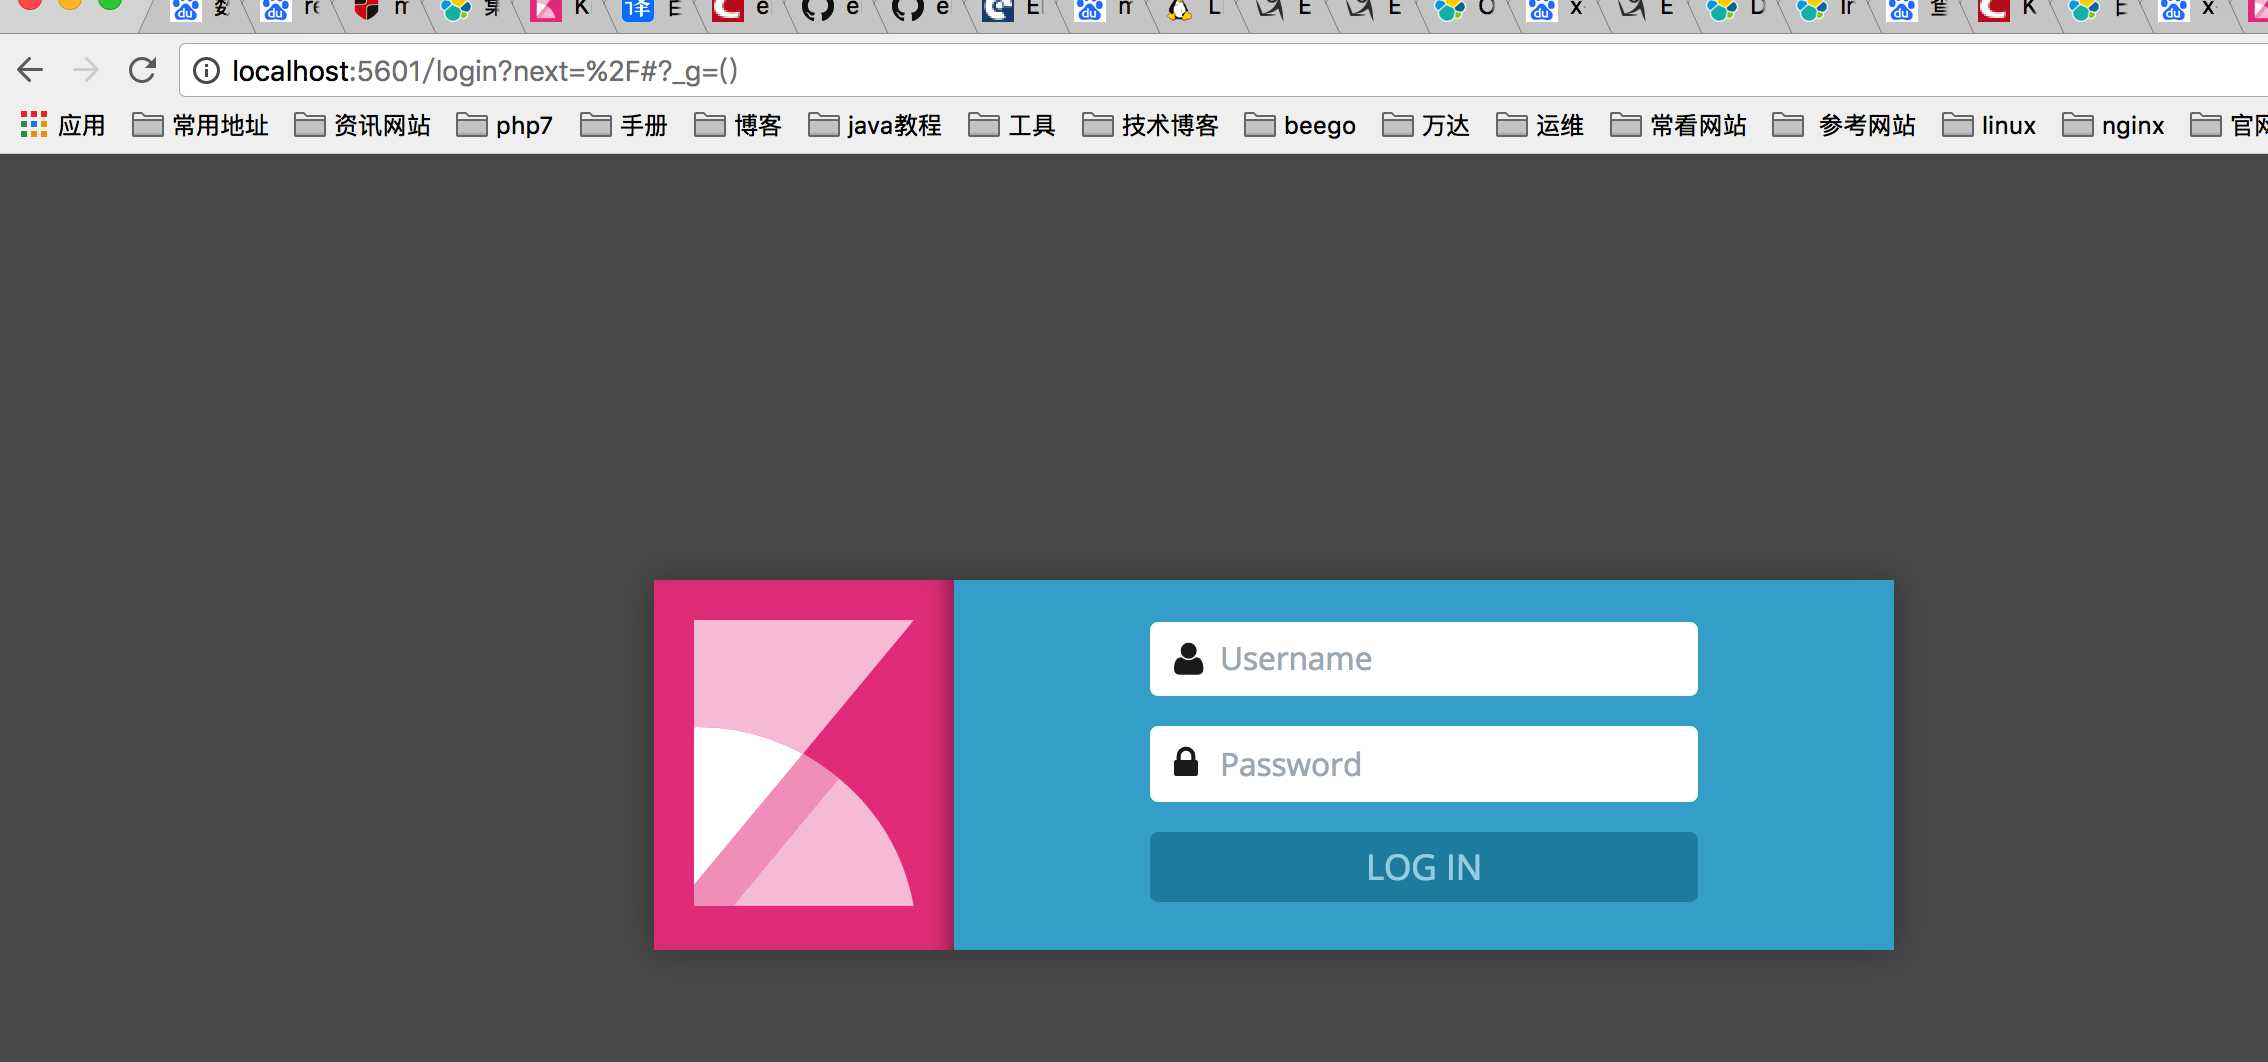
Task: Open the 技术博客 bookmark folder
Action: (1151, 125)
